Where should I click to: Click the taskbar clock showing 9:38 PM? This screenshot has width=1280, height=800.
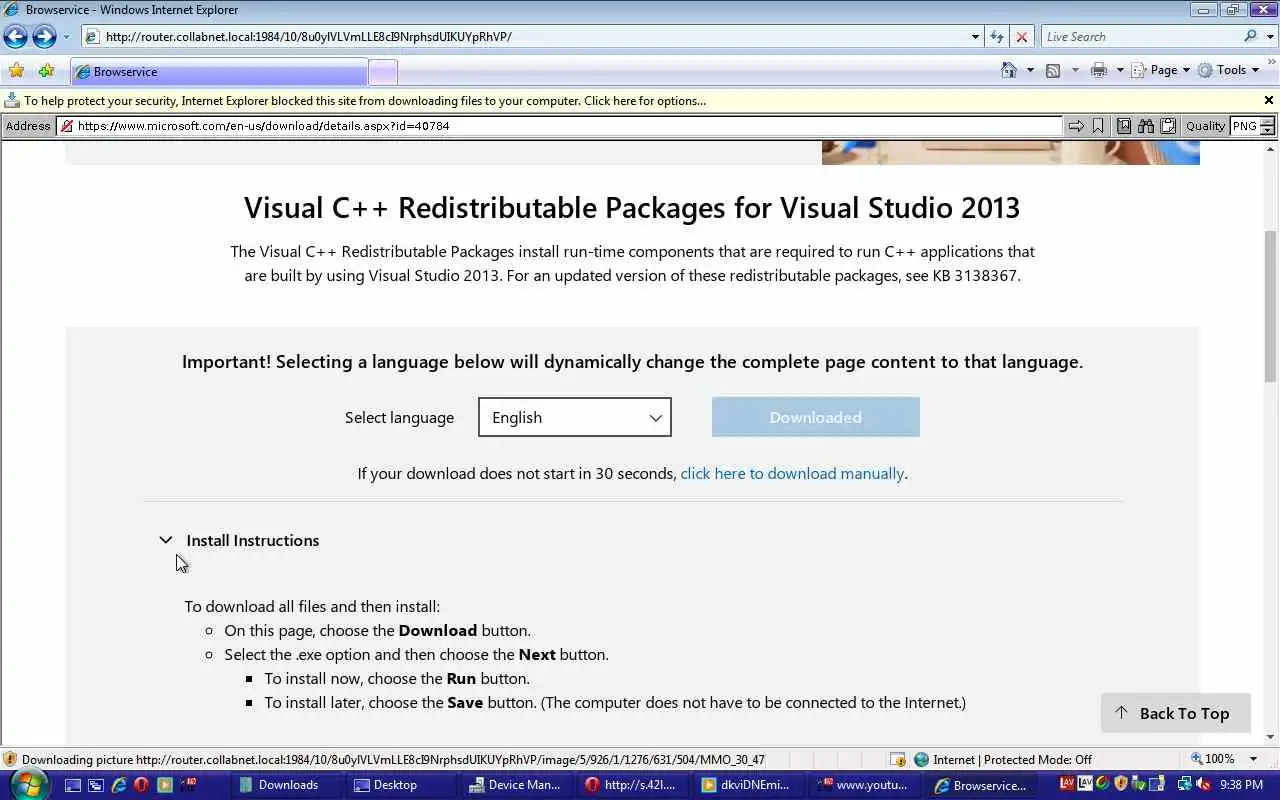(x=1241, y=785)
